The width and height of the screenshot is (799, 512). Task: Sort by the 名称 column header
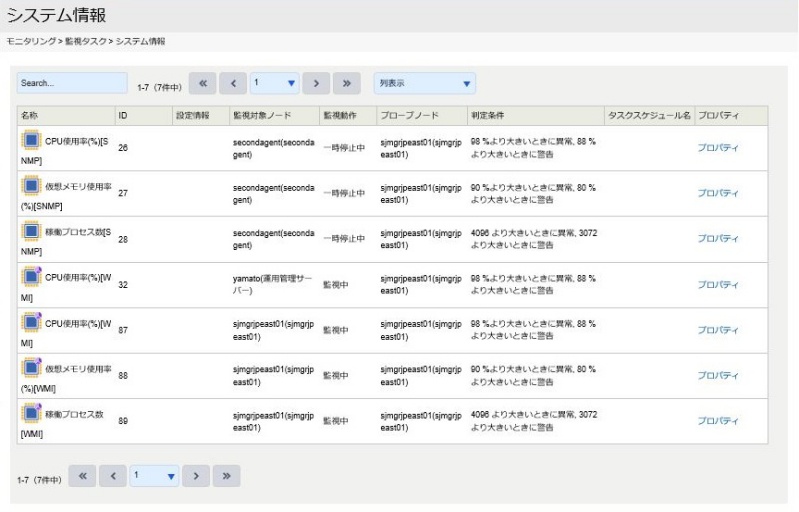(x=66, y=116)
